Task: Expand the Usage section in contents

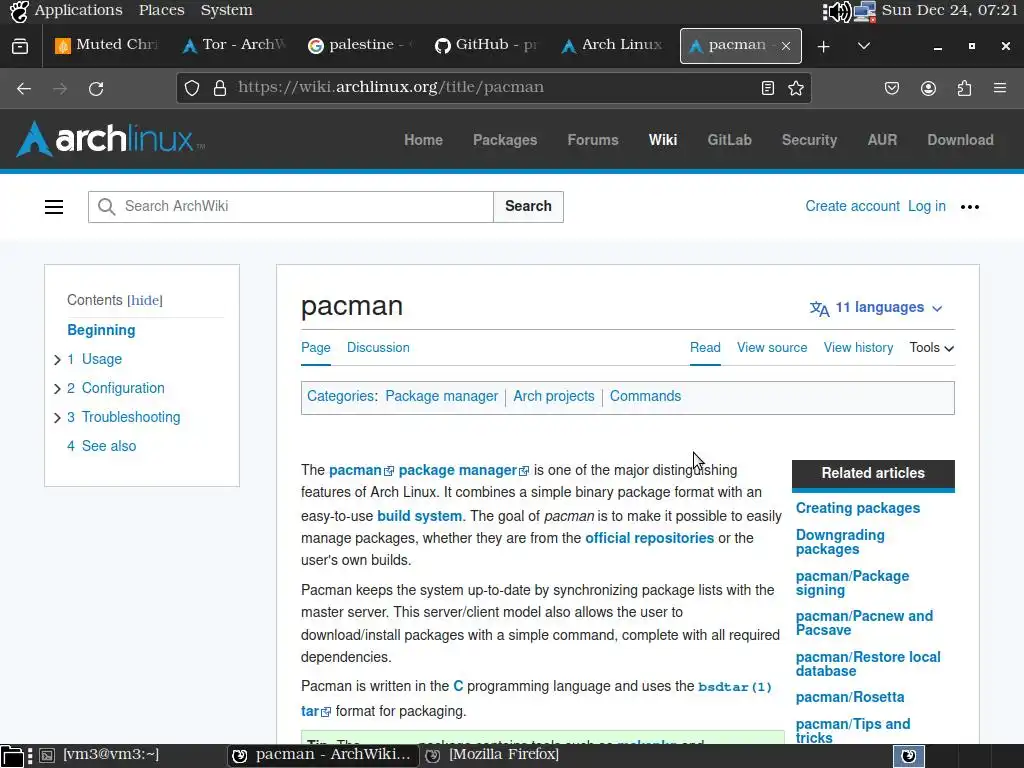Action: pos(57,360)
